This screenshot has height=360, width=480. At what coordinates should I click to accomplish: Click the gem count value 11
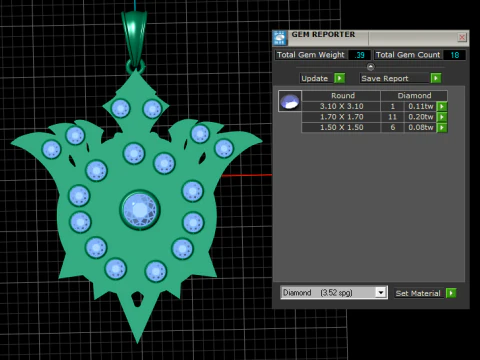click(392, 117)
